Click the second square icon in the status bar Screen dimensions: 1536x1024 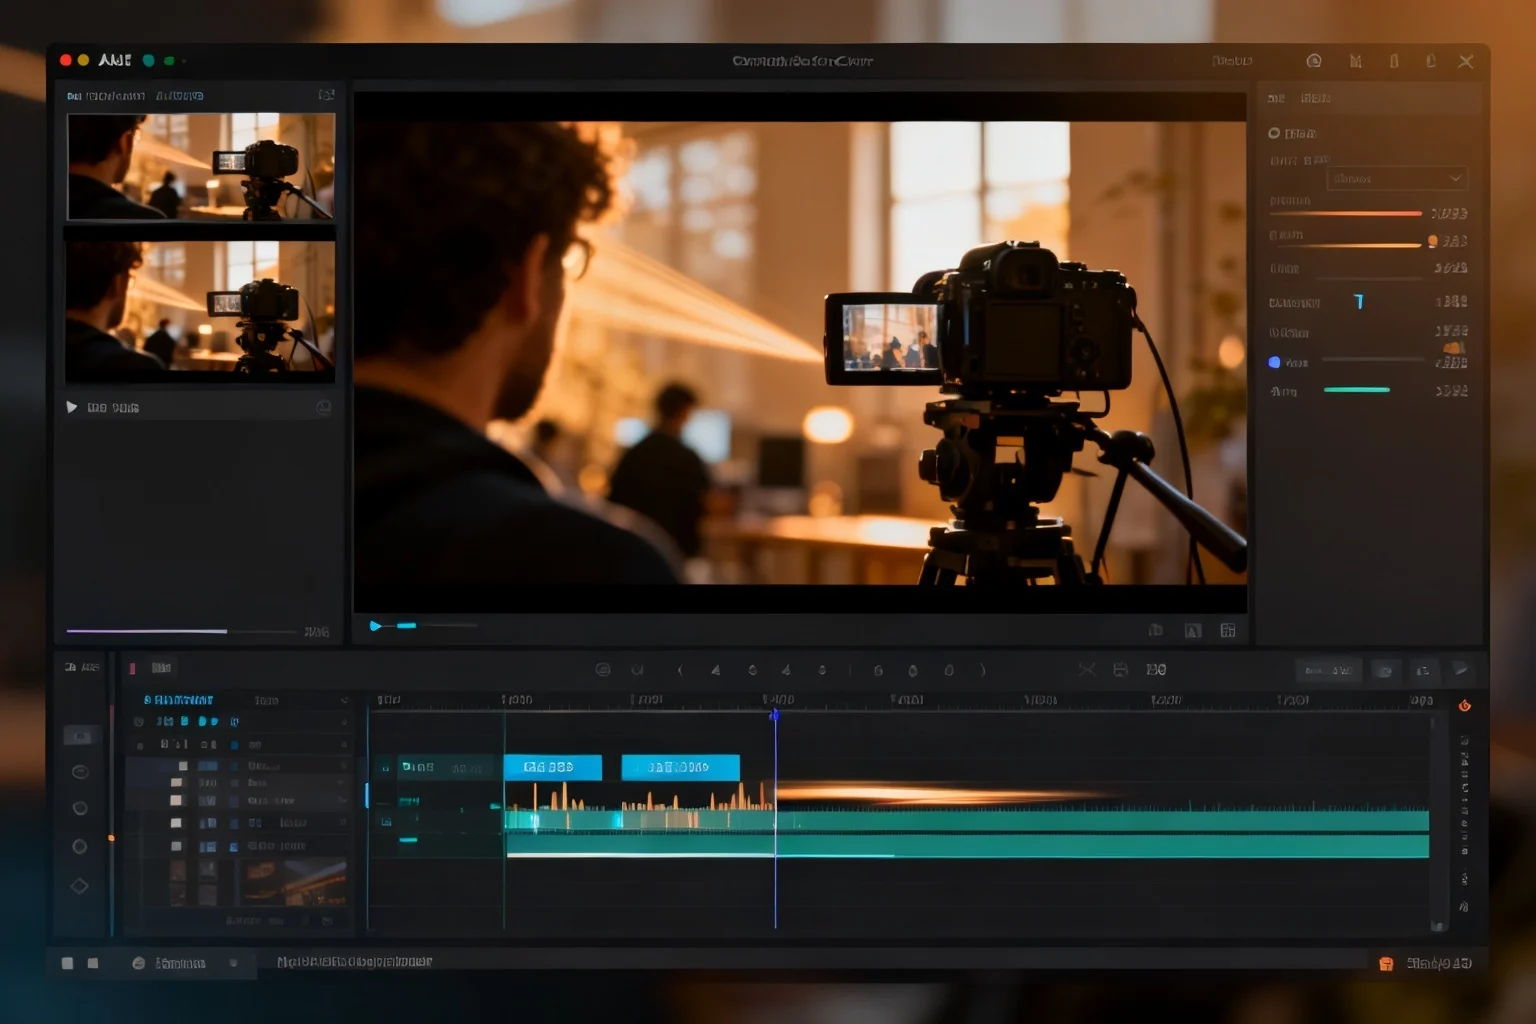(x=93, y=963)
